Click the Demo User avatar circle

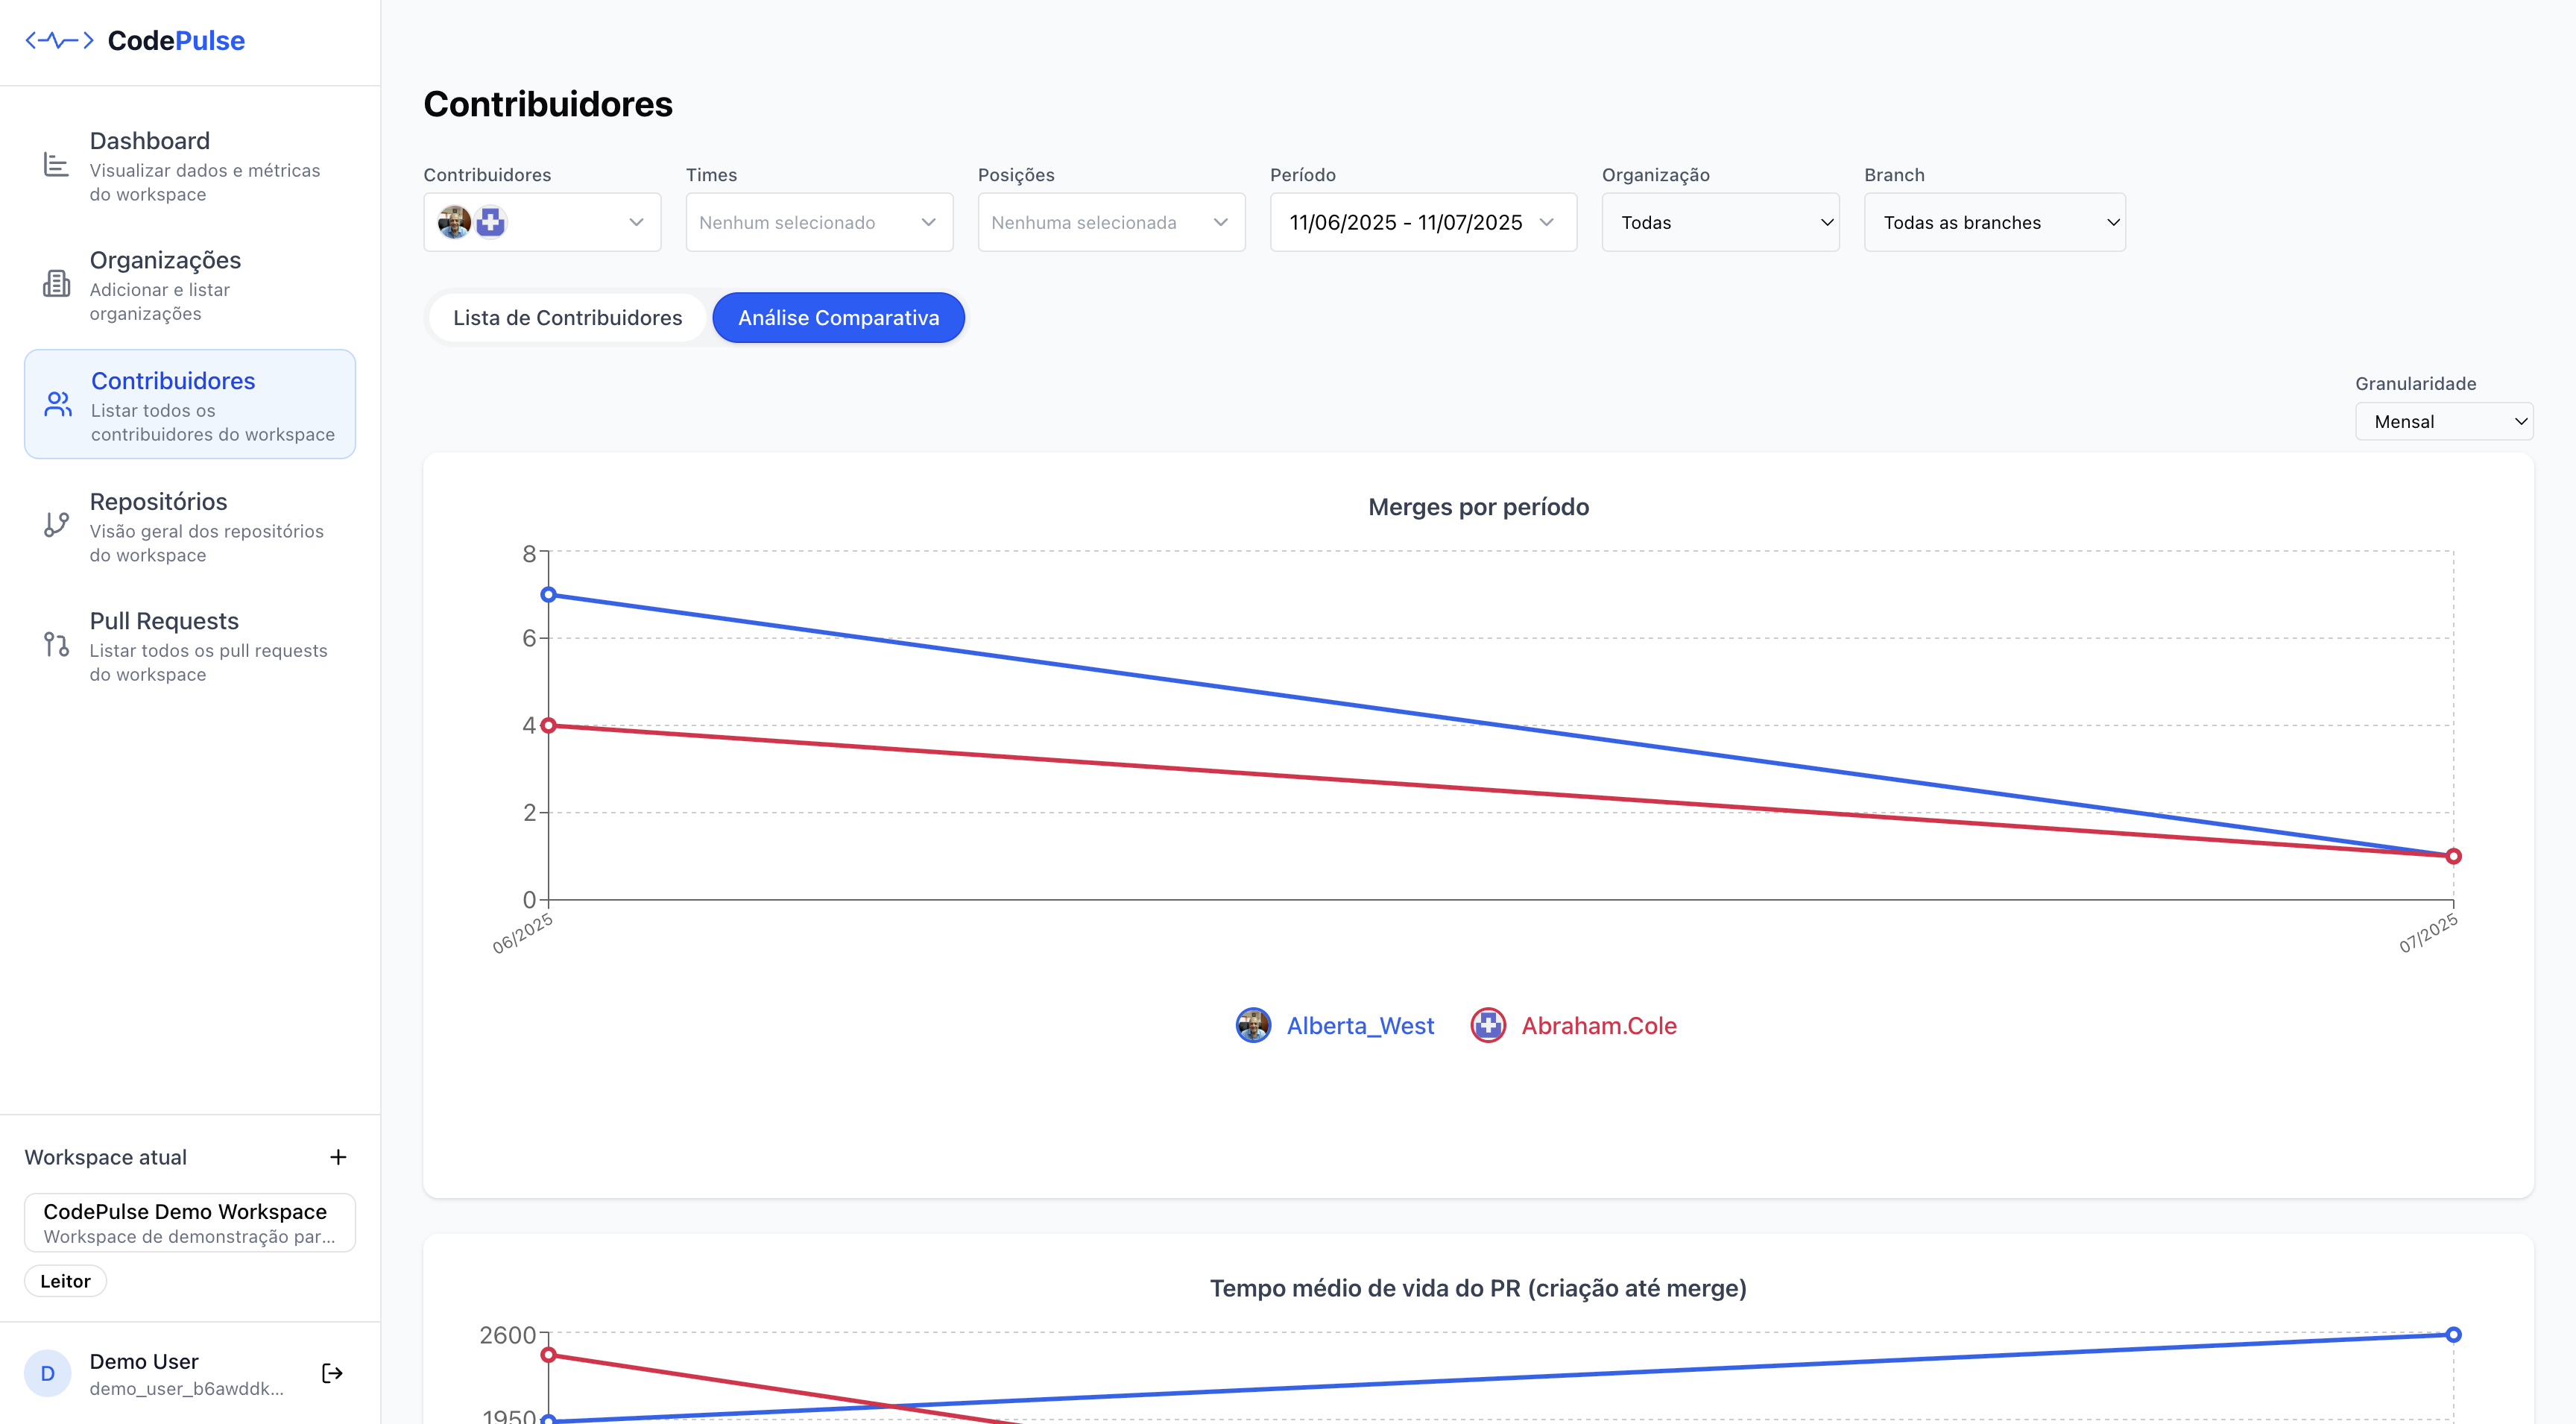[48, 1373]
